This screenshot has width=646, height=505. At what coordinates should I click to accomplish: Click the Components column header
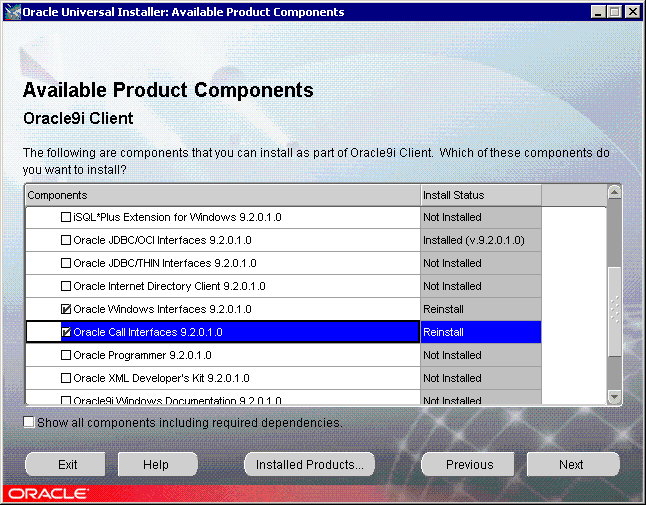[x=222, y=195]
